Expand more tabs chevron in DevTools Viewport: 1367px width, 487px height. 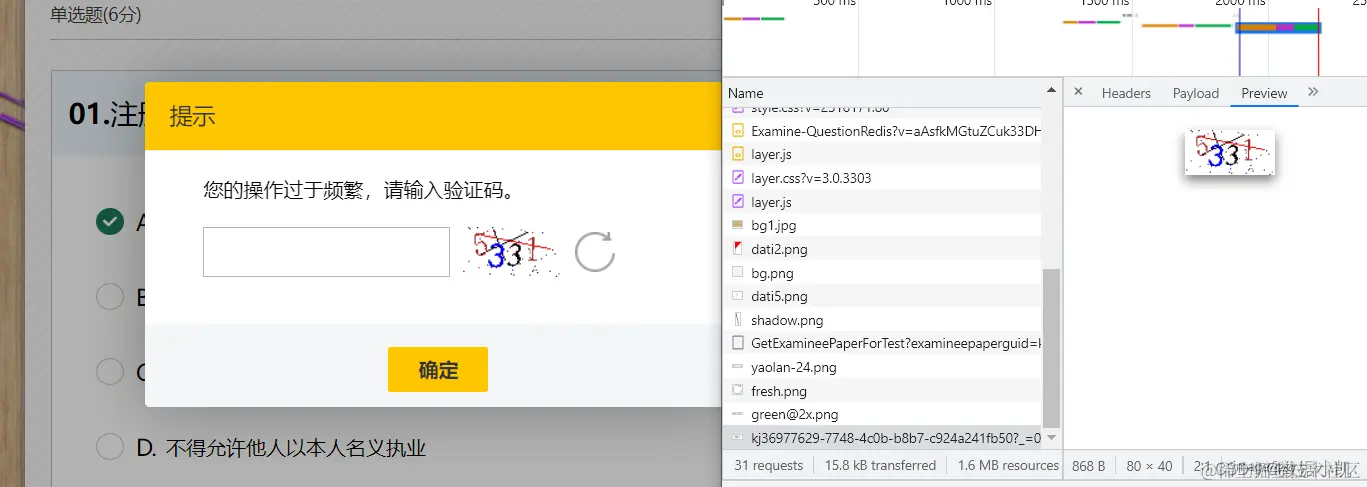pyautogui.click(x=1313, y=92)
